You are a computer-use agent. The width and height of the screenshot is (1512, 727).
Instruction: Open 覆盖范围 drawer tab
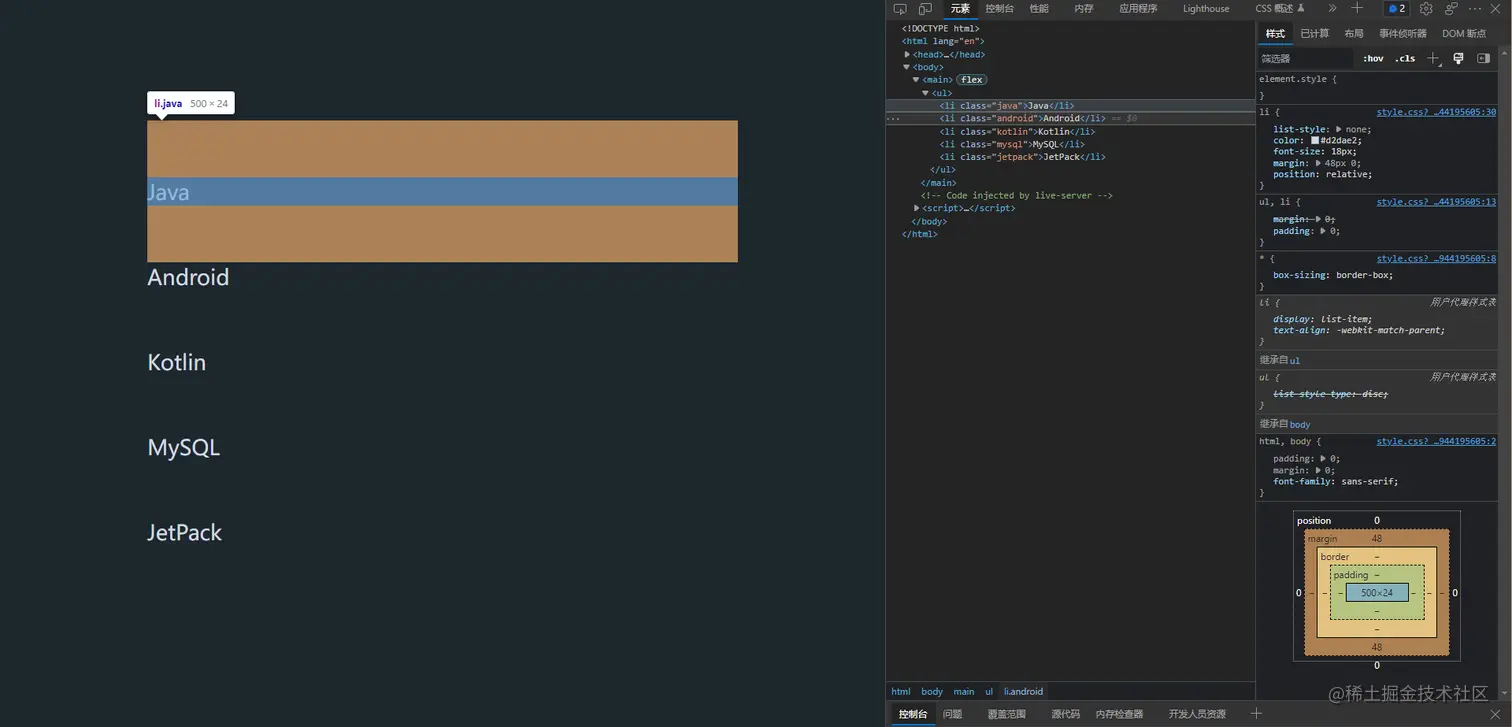pos(1007,714)
